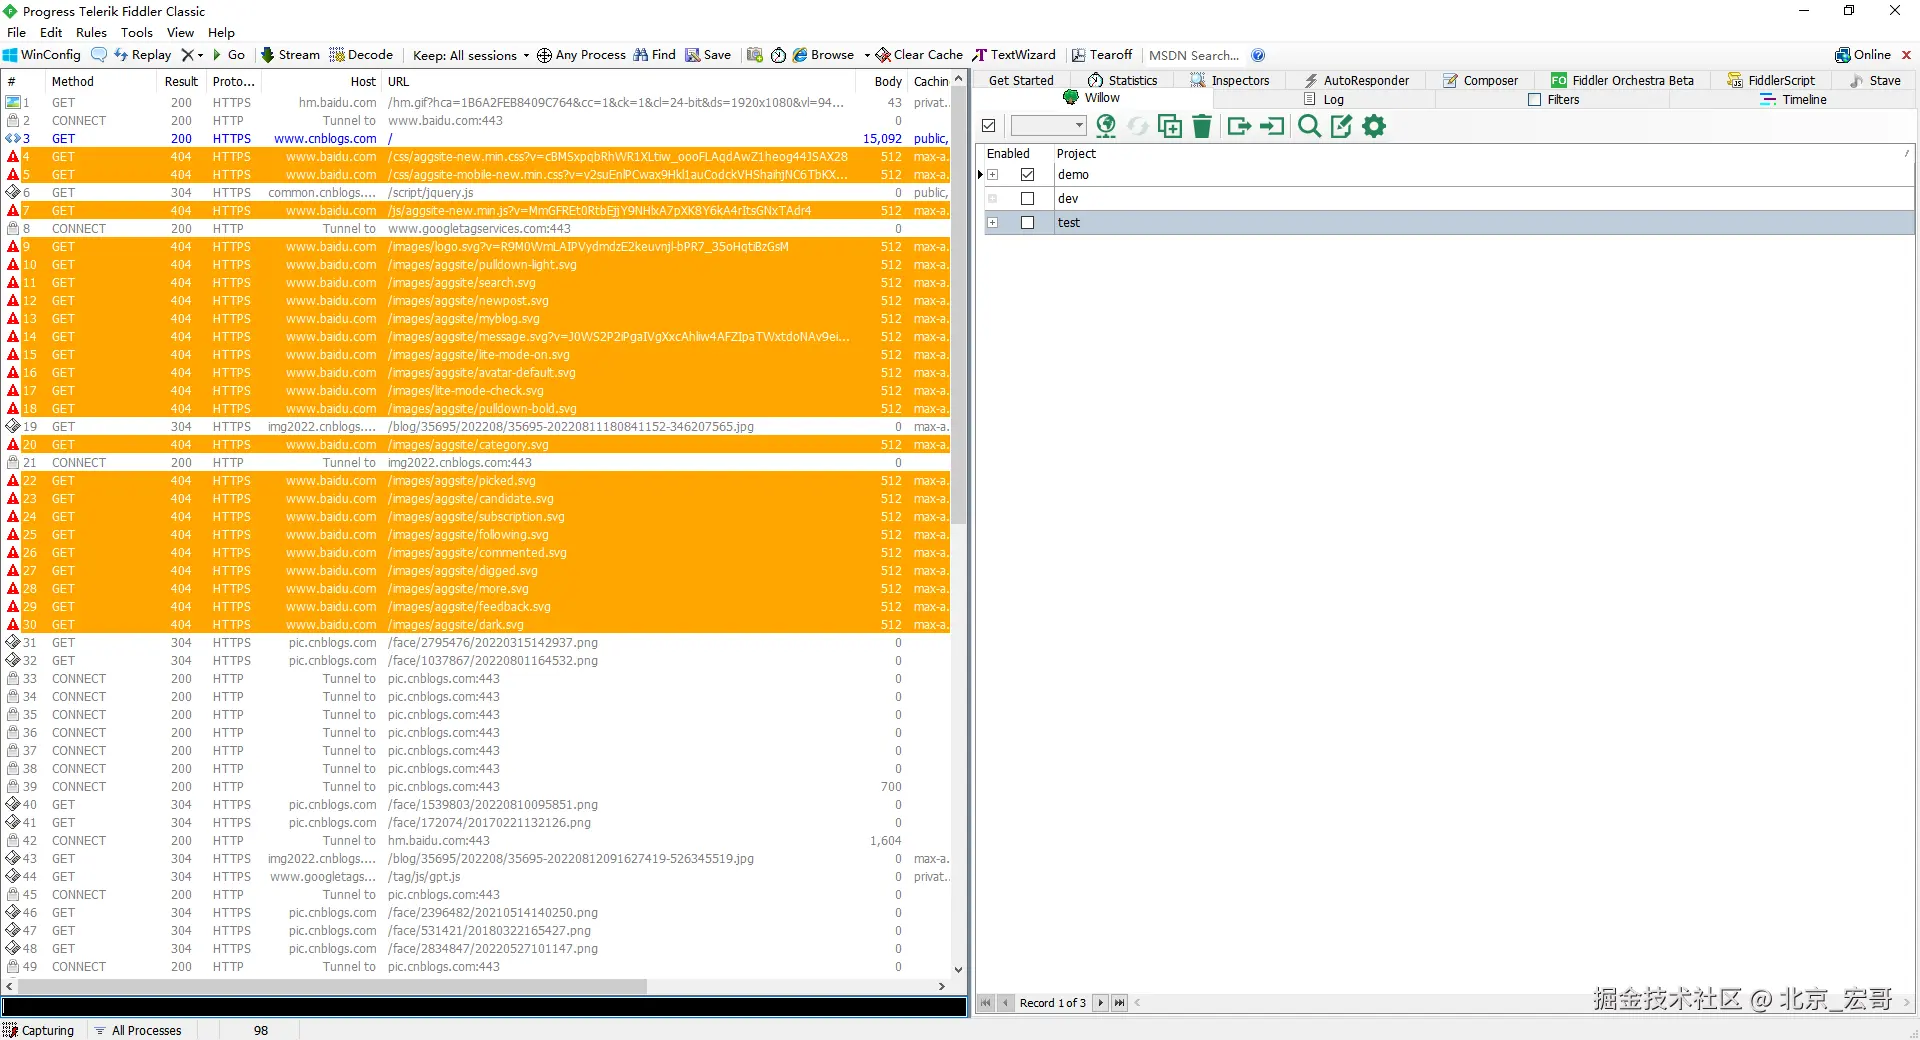Image resolution: width=1920 pixels, height=1040 pixels.
Task: Go to the first record in navigator
Action: (986, 1003)
